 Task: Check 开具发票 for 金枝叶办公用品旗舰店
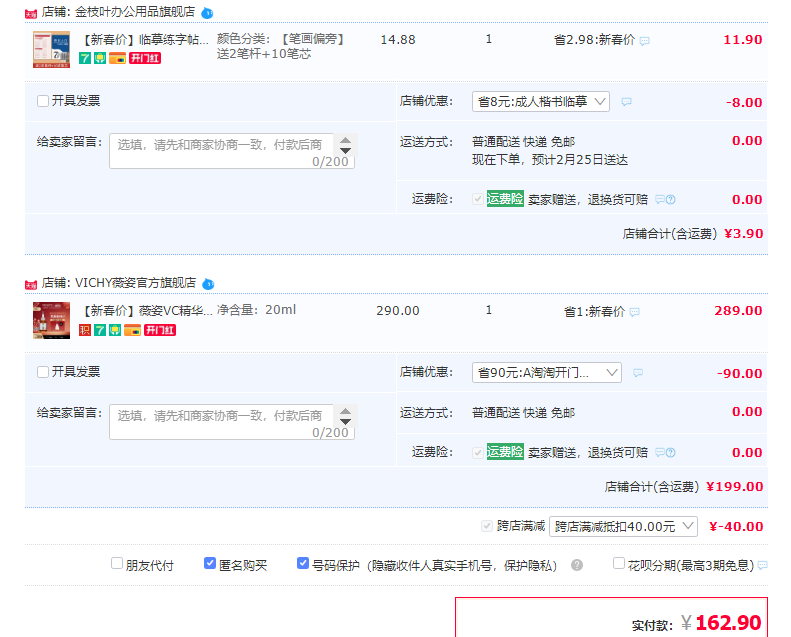click(x=43, y=101)
